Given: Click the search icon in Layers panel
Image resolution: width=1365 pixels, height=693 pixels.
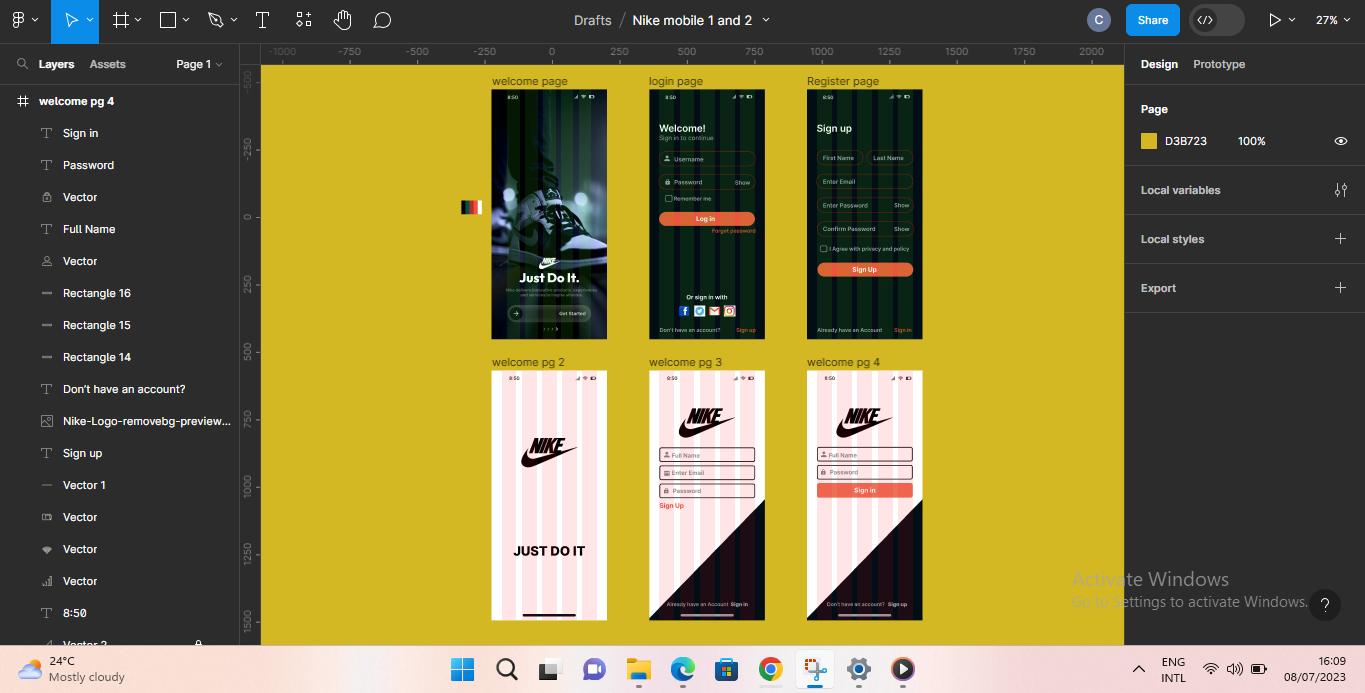Looking at the screenshot, I should [x=22, y=64].
